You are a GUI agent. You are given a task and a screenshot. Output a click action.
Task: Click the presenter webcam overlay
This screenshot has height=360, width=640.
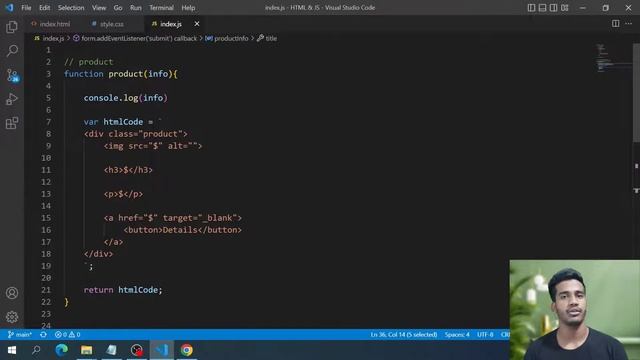pyautogui.click(x=575, y=310)
